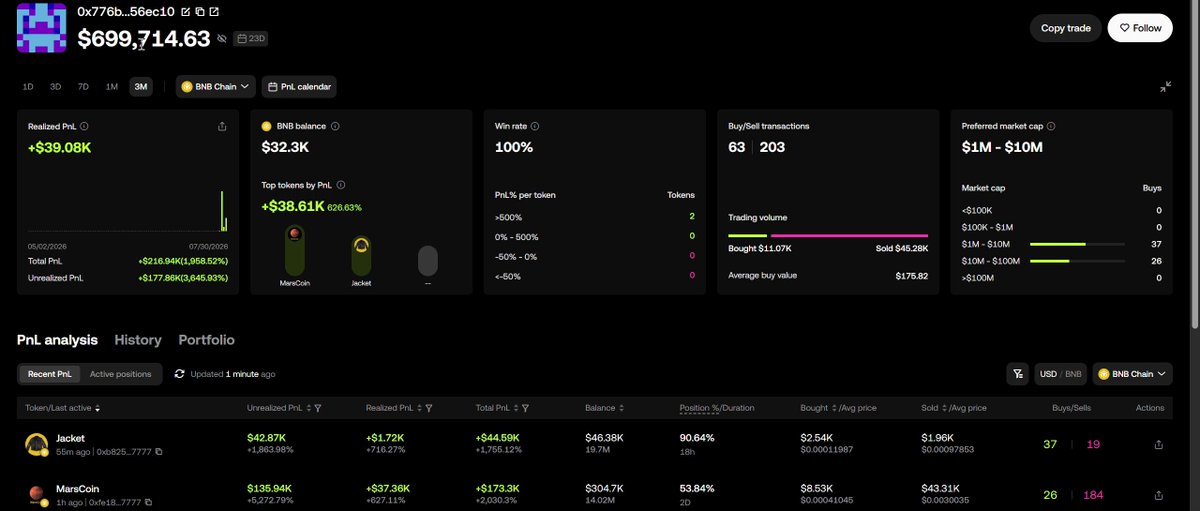
Task: Click the Top tokens by PnL info icon
Action: [342, 185]
